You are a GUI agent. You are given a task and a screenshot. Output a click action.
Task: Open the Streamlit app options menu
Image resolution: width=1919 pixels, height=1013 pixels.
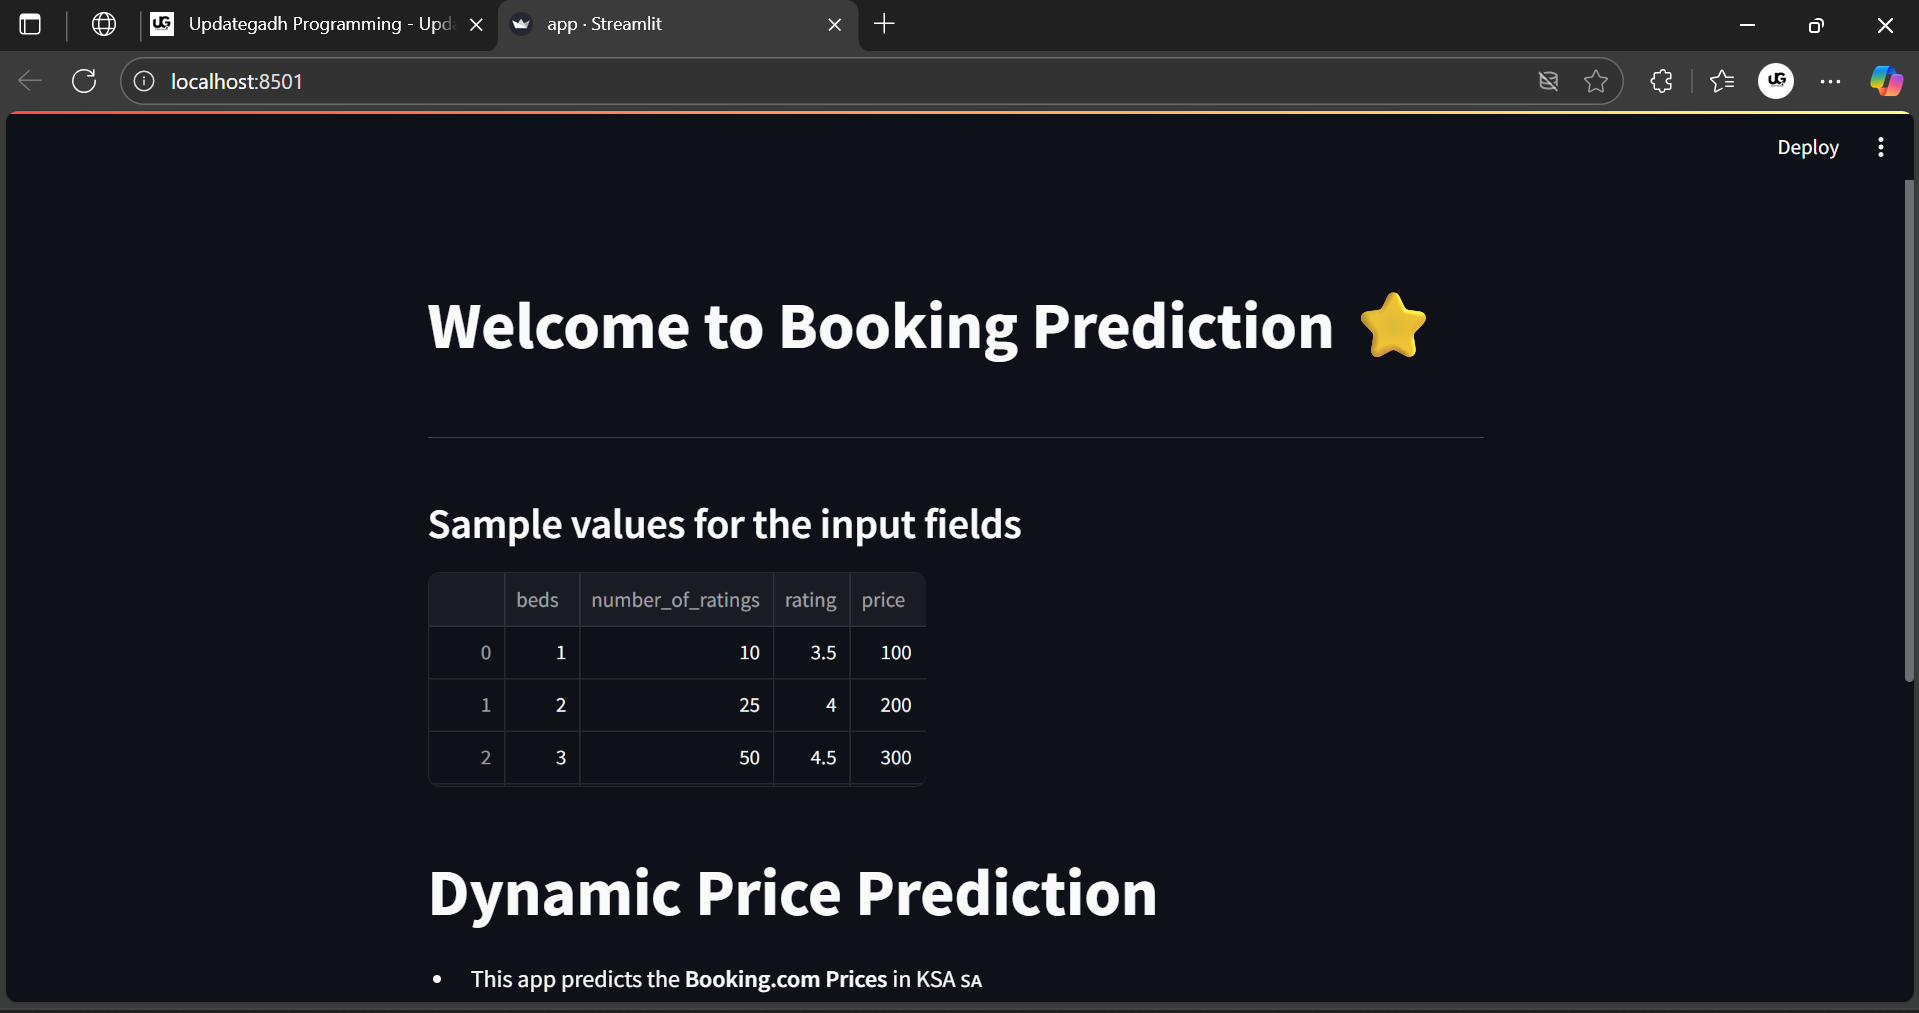(x=1880, y=147)
